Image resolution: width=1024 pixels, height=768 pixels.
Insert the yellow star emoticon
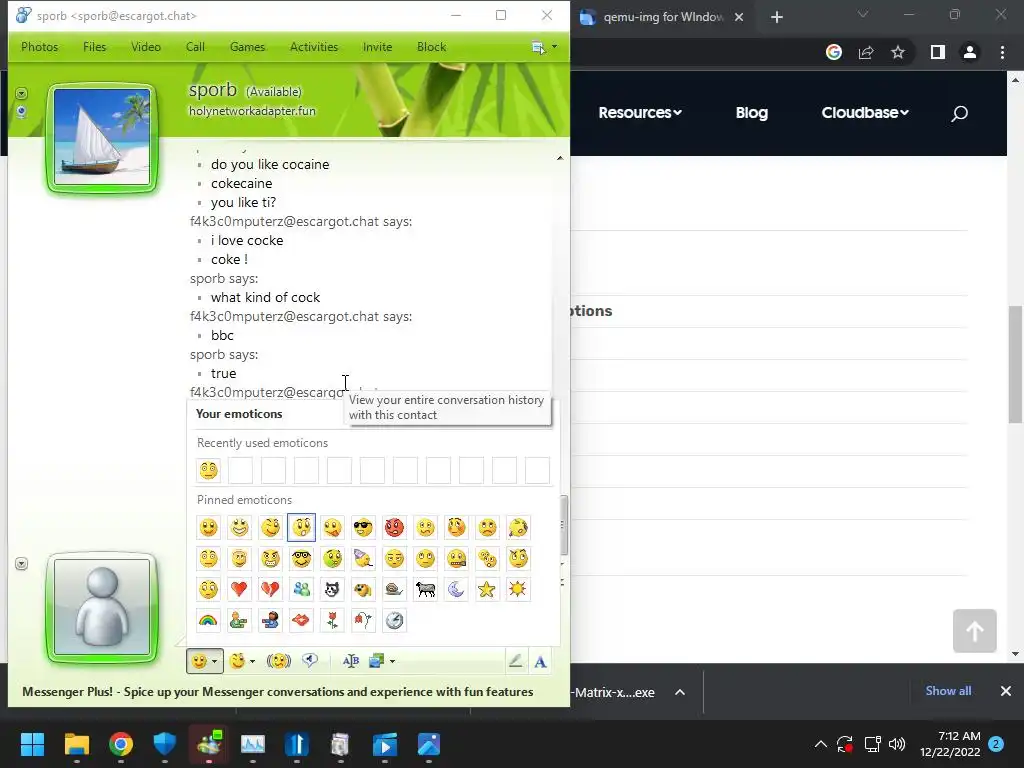tap(487, 589)
